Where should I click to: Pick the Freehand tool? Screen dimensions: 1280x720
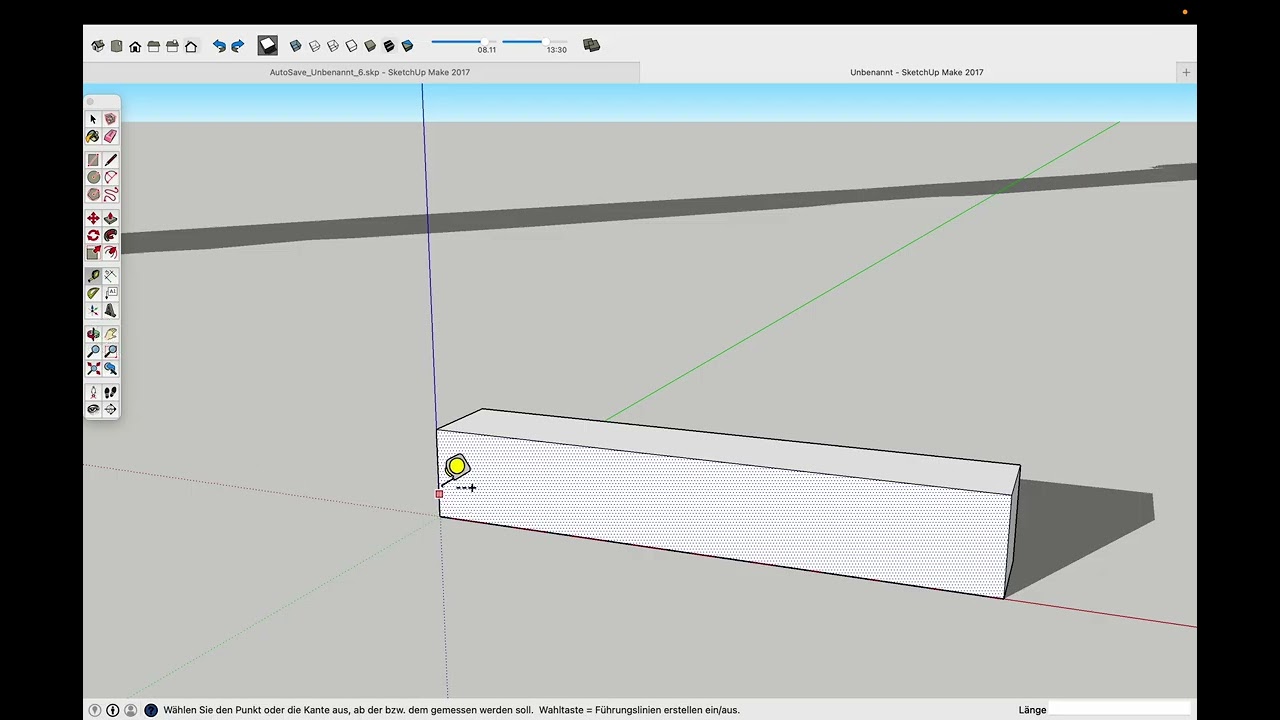110,194
